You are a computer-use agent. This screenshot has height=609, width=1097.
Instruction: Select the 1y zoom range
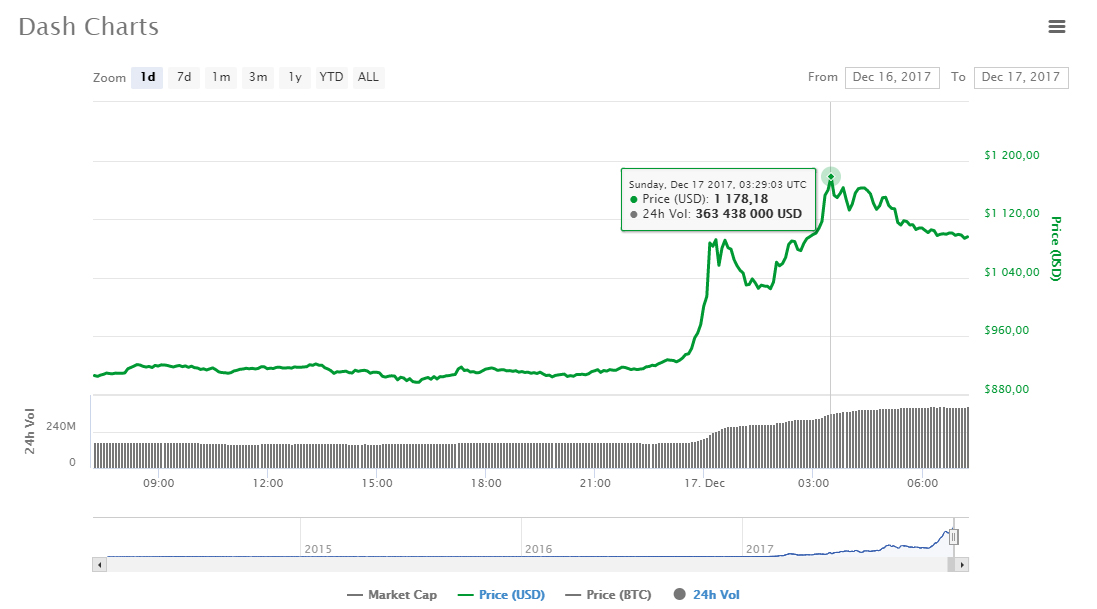tap(294, 77)
